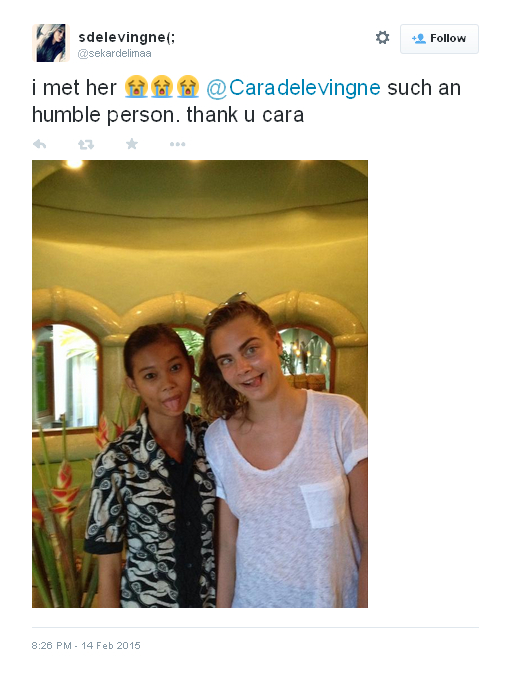Click the tweet text 'humble person. thank u cara'
This screenshot has width=511, height=680.
point(168,115)
